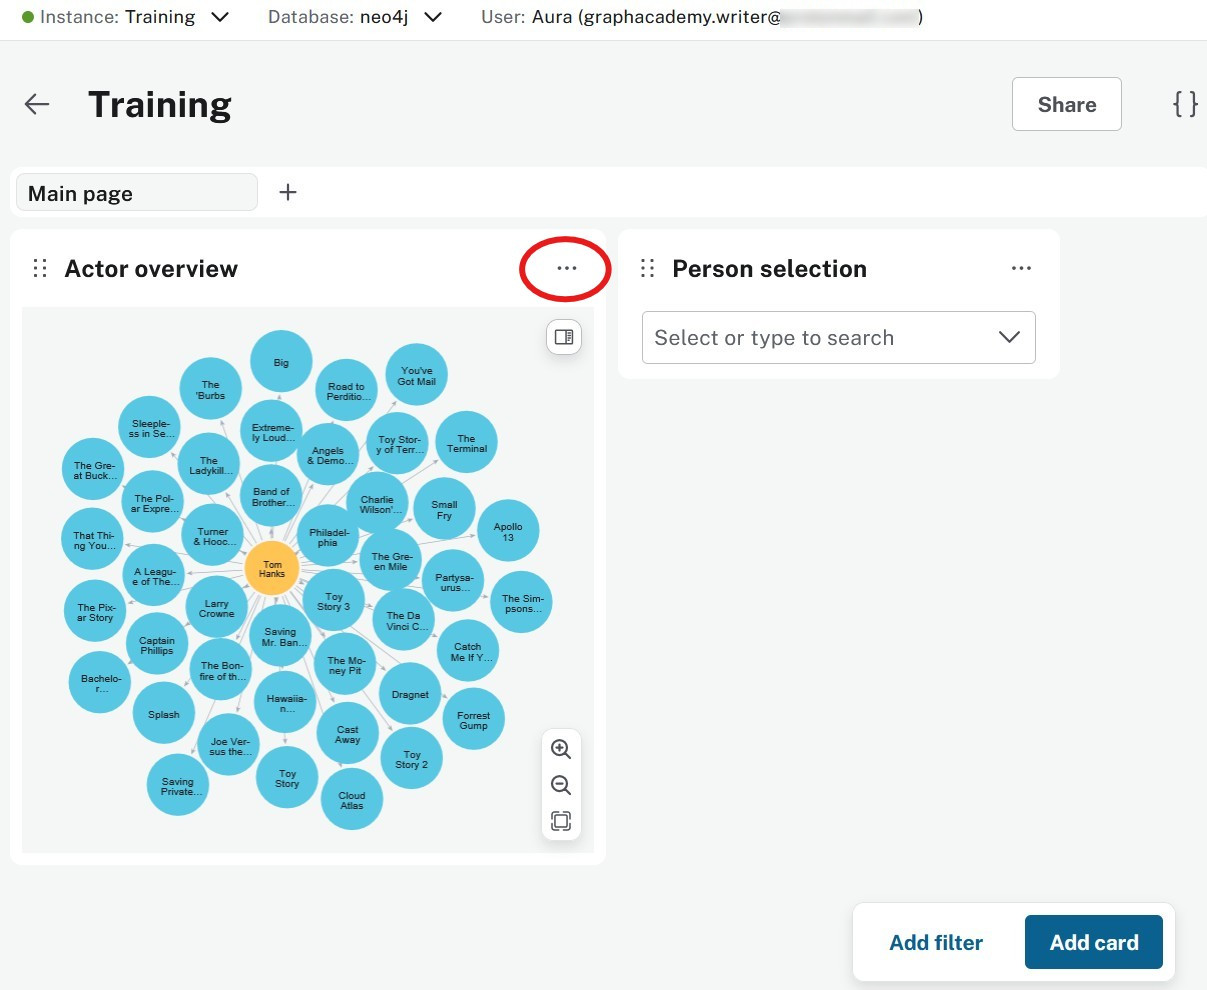Zoom out of the graph visualization
1207x990 pixels.
(x=561, y=784)
